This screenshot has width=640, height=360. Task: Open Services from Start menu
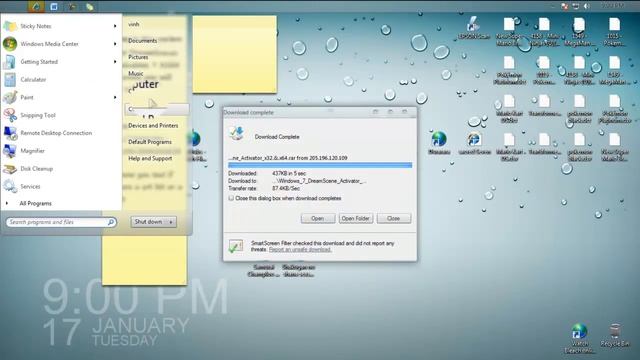[30, 187]
